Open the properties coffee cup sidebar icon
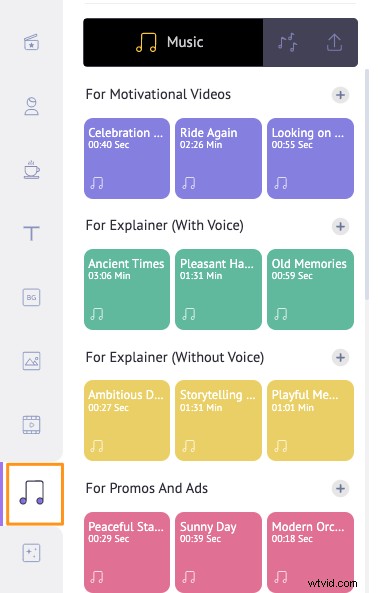378x593 pixels. (x=31, y=169)
